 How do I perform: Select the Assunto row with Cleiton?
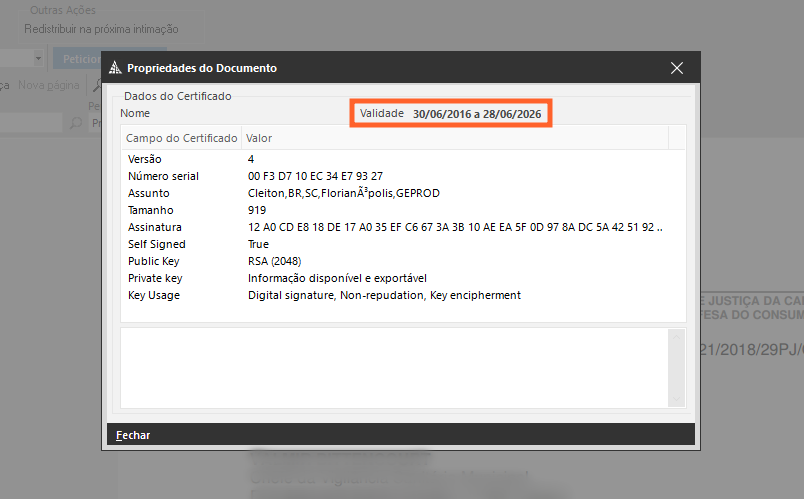[149, 193]
